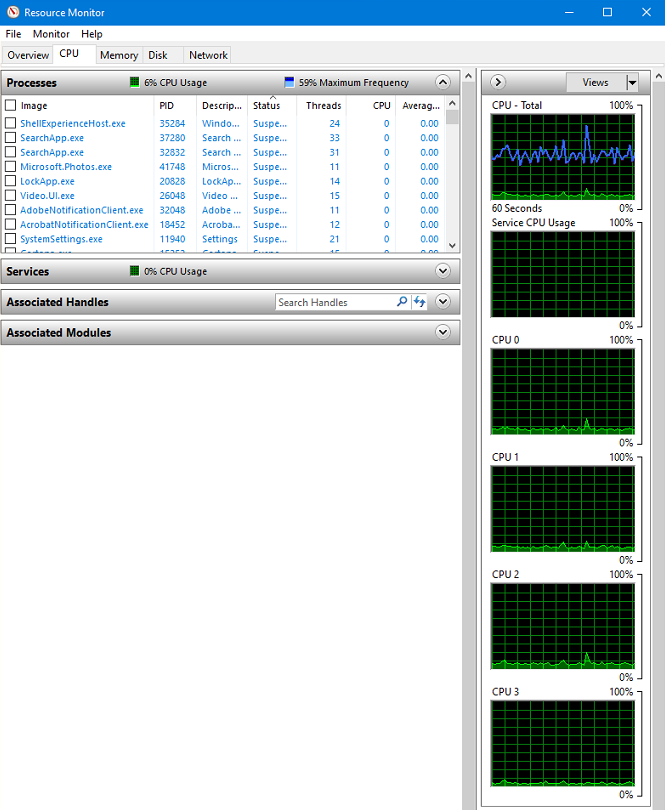Switch to the Overview tab
The height and width of the screenshot is (810, 665).
tap(28, 55)
